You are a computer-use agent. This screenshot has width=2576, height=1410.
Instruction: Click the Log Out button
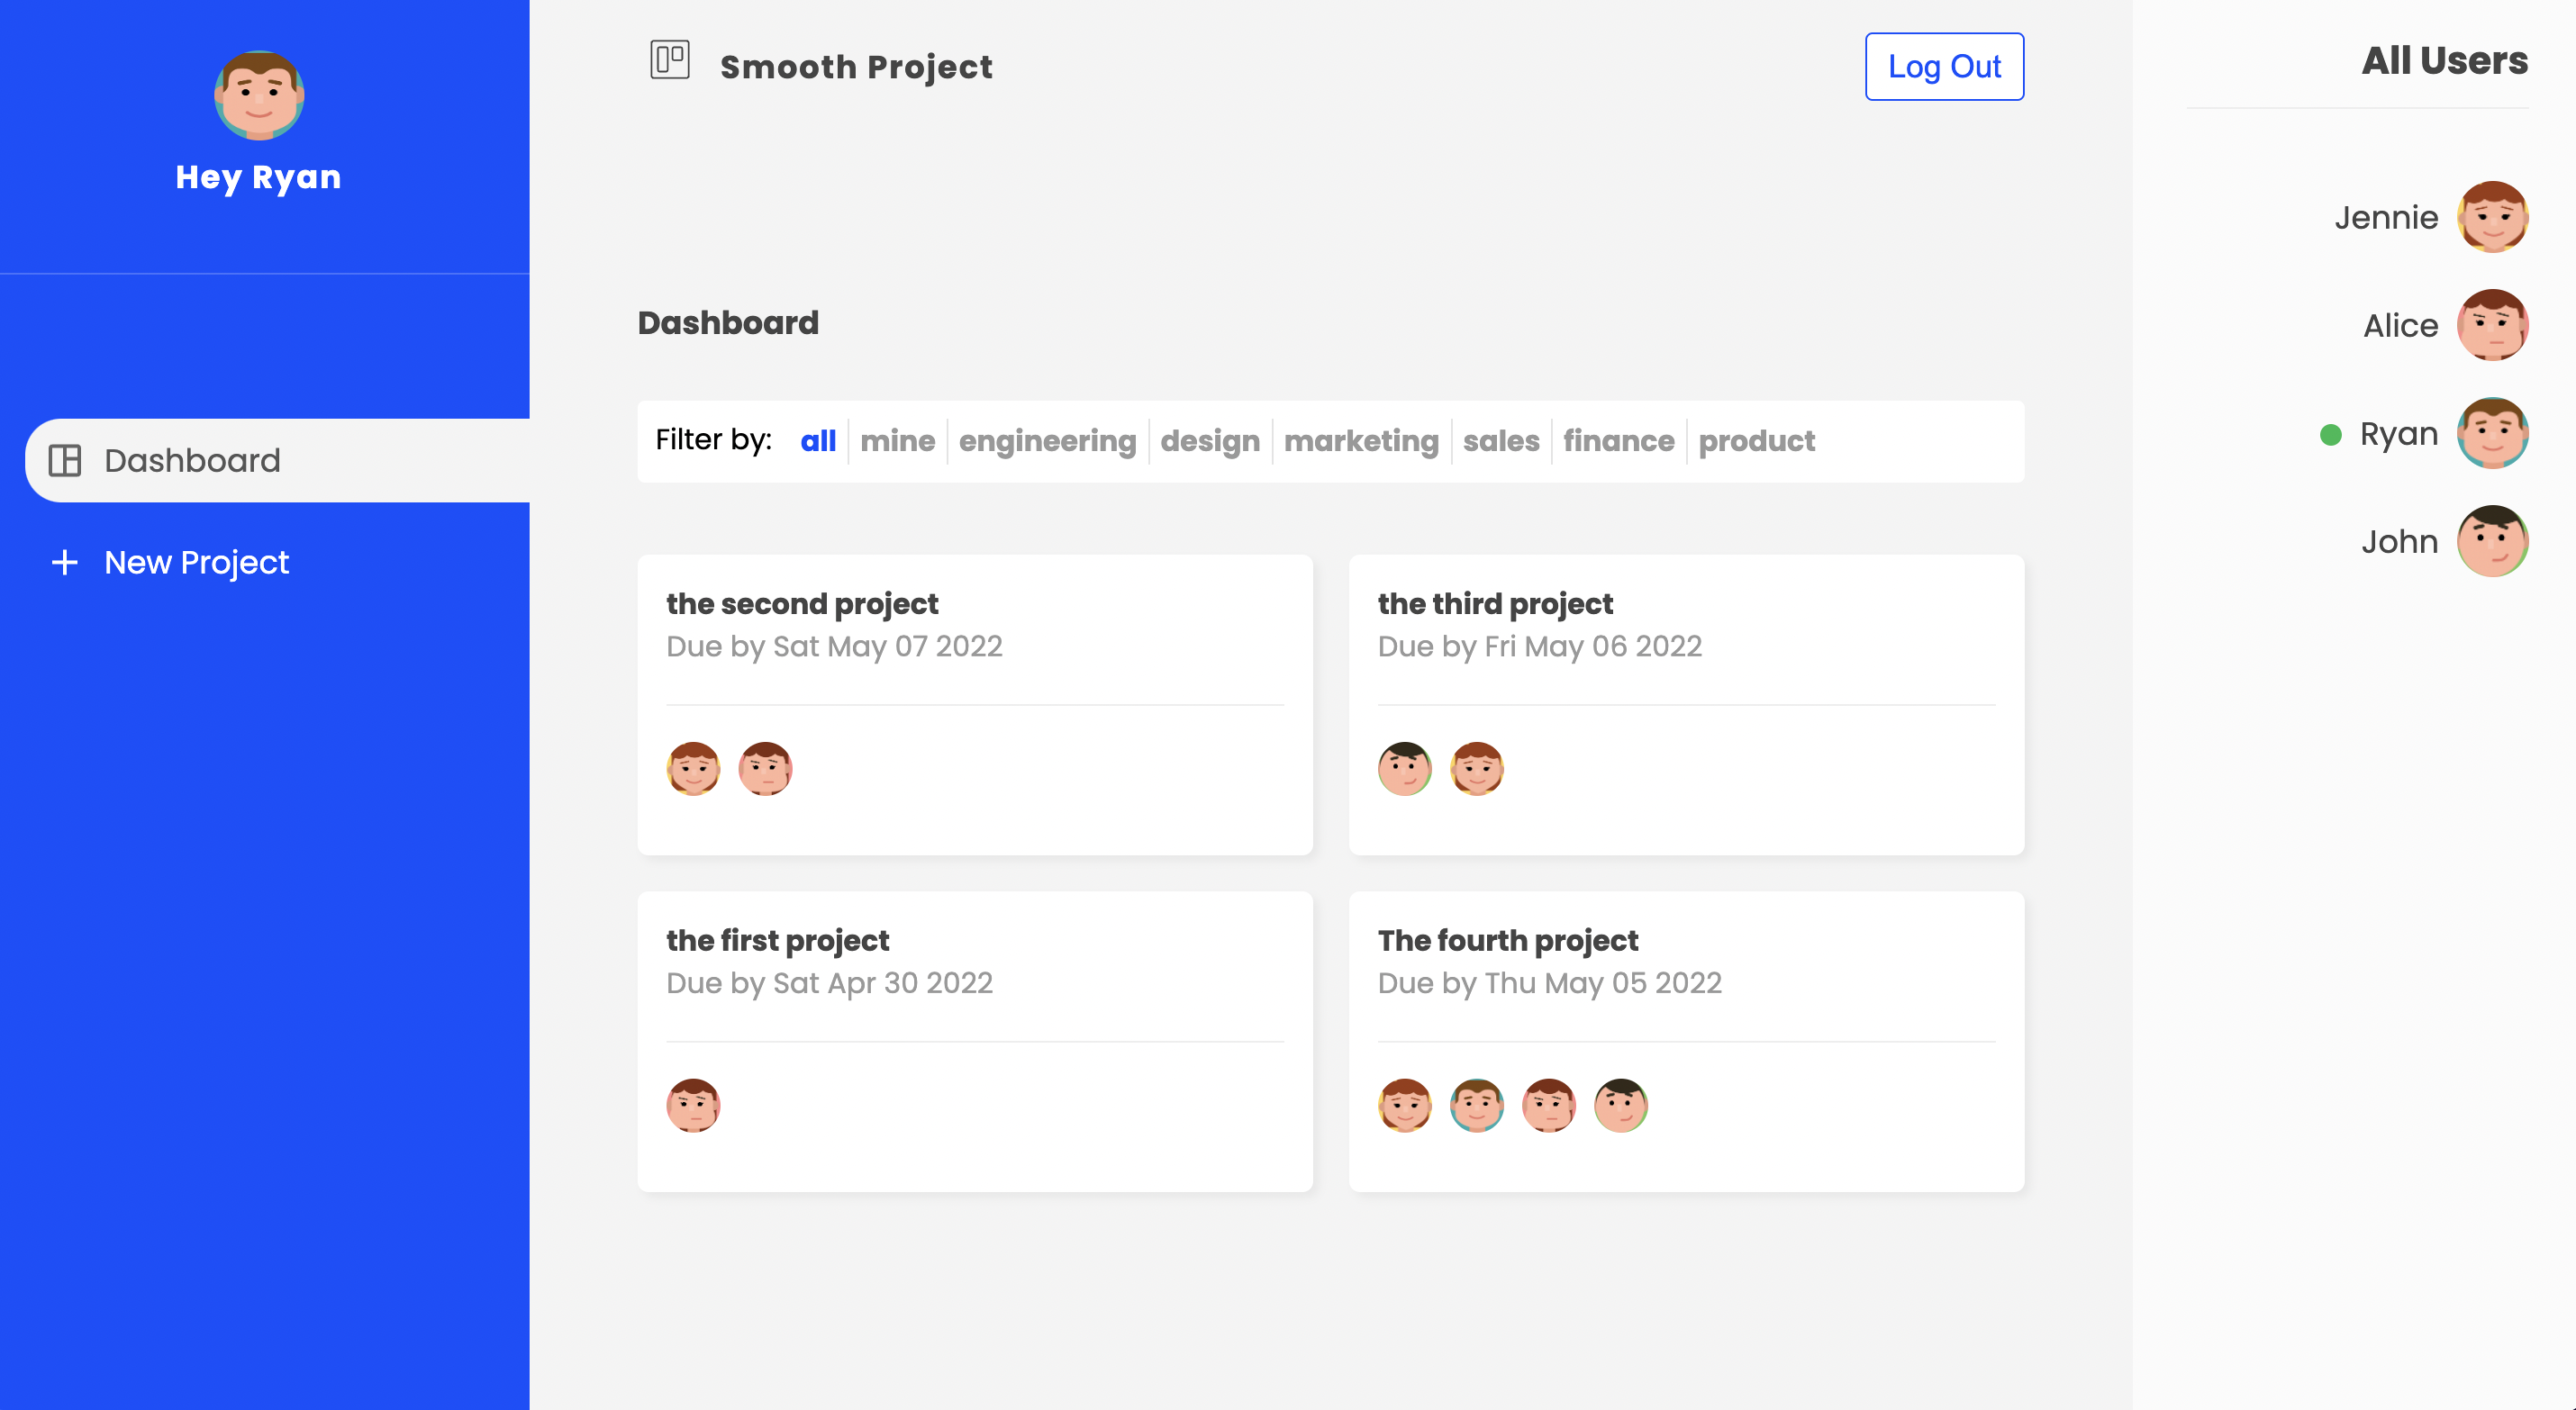click(x=1943, y=66)
